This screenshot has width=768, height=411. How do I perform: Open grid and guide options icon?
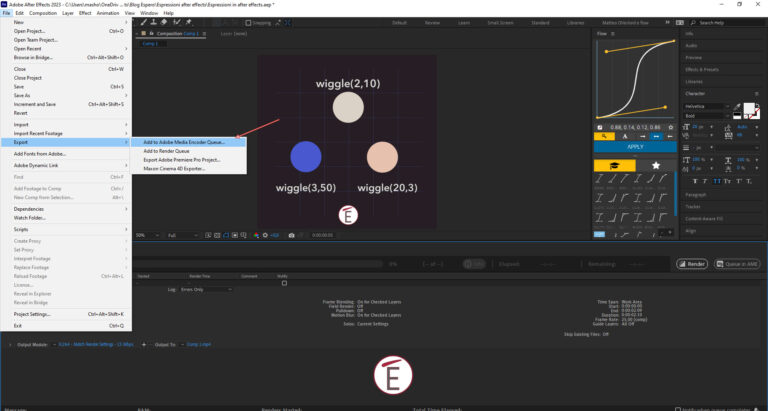click(x=243, y=236)
